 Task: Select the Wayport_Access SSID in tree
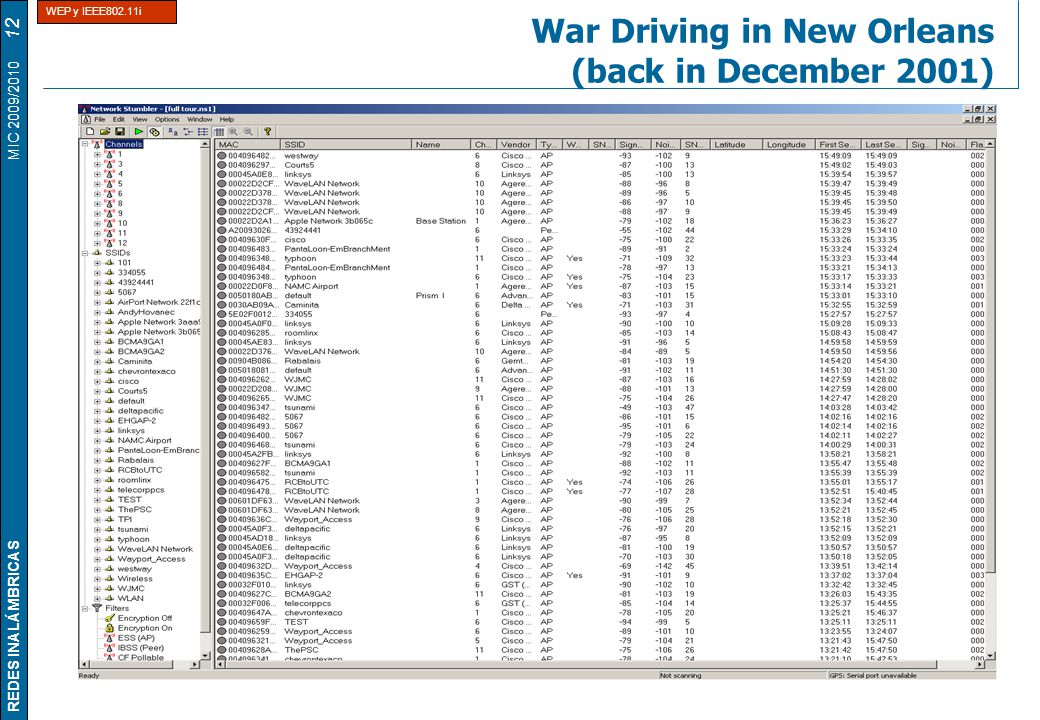151,559
